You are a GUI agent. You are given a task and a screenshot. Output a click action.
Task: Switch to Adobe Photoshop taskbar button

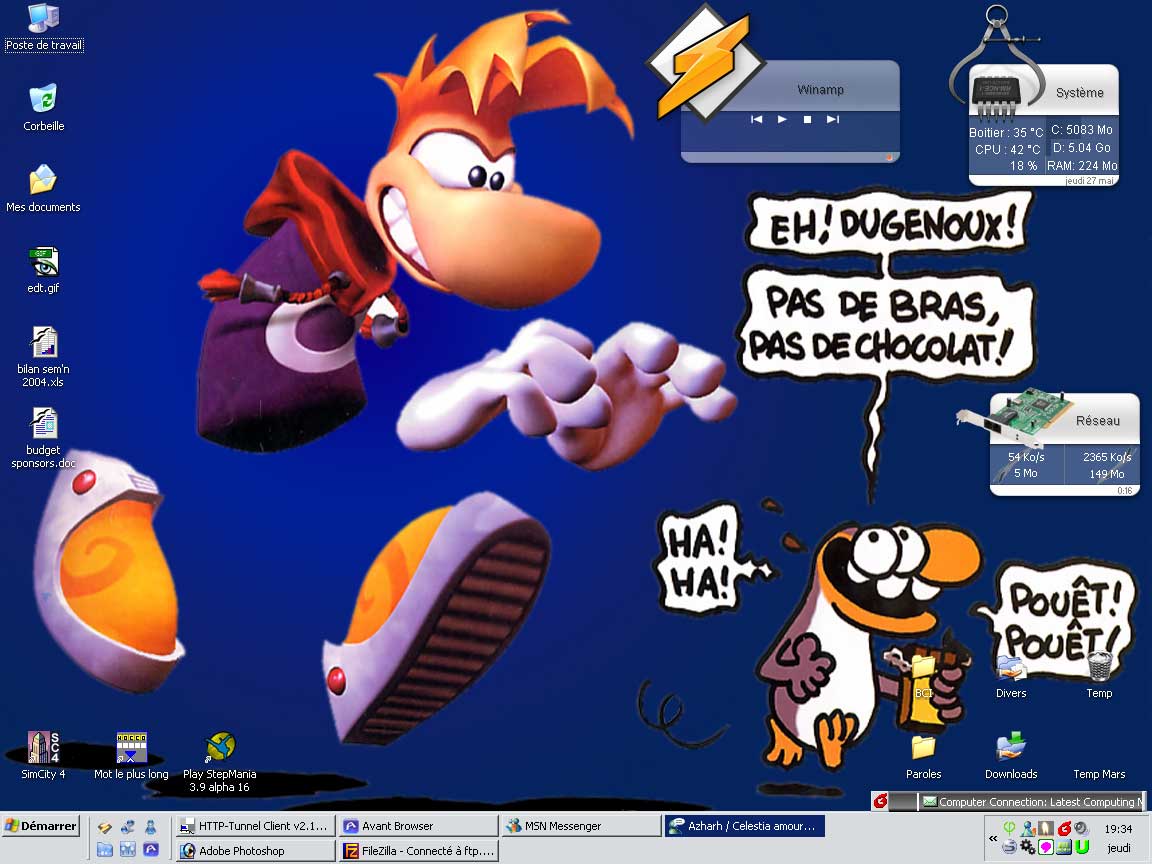(x=256, y=851)
